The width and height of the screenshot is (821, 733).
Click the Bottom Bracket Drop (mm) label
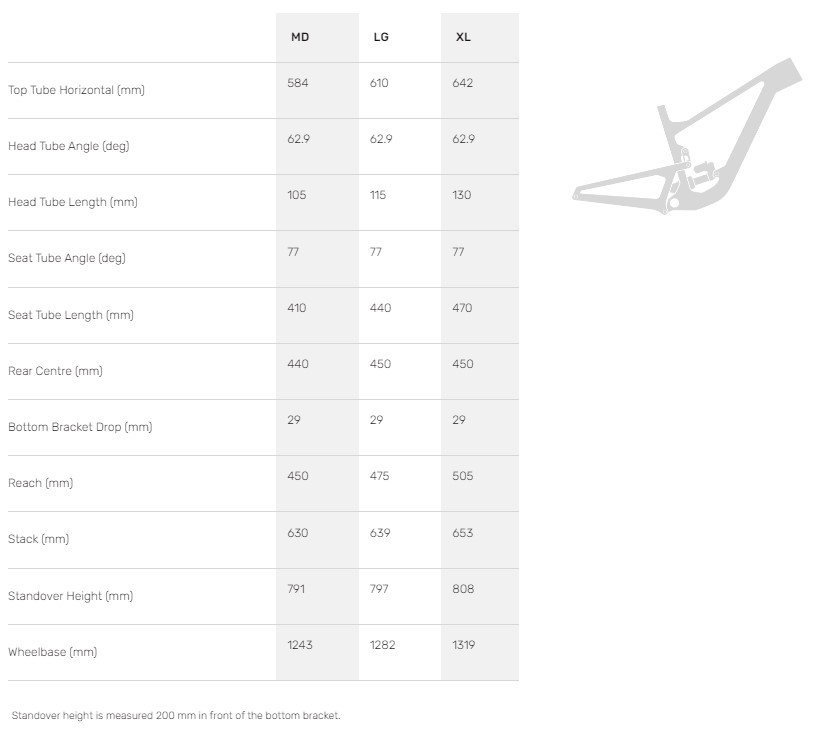80,427
